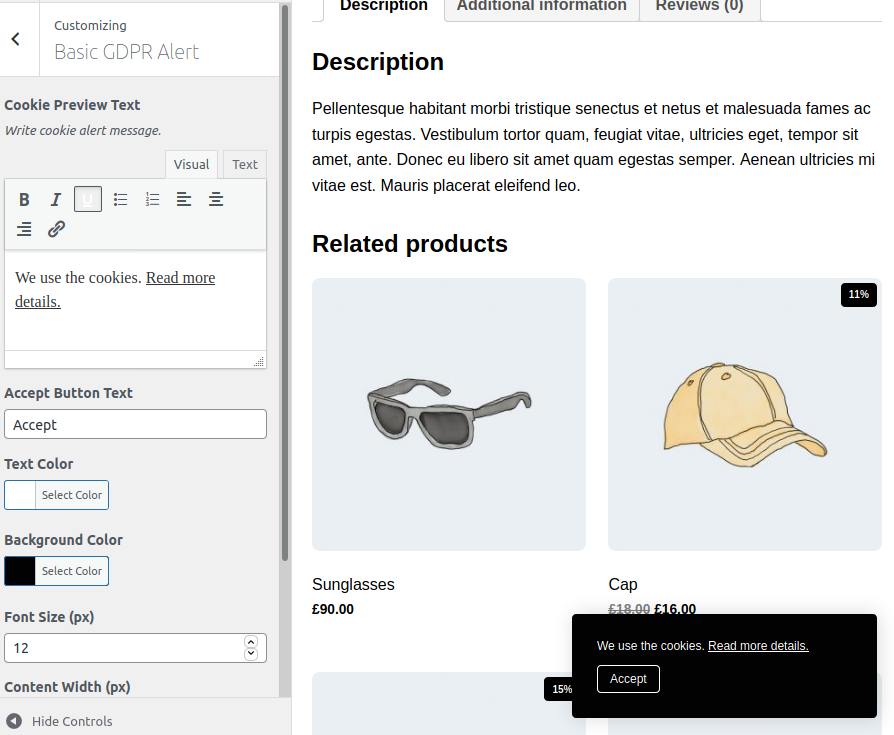894x735 pixels.
Task: Open the black Background Color swatch
Action: coord(20,571)
